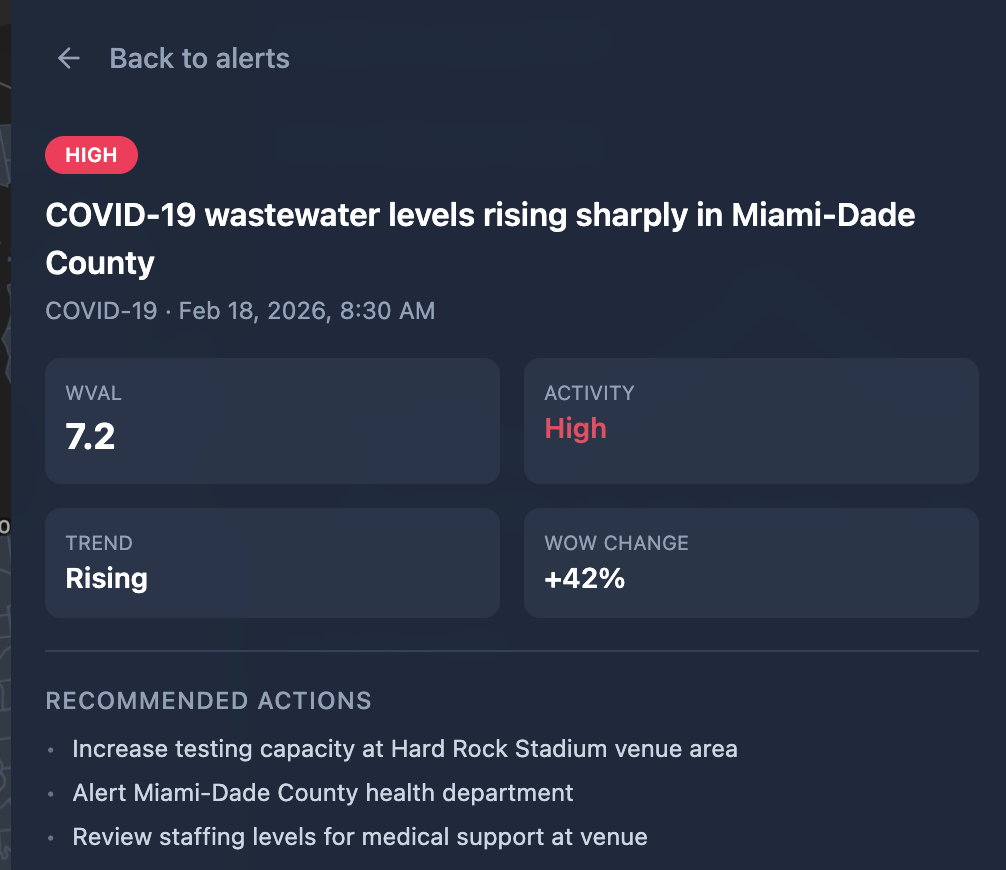
Task: Click the medical support staffing review action
Action: tap(359, 837)
